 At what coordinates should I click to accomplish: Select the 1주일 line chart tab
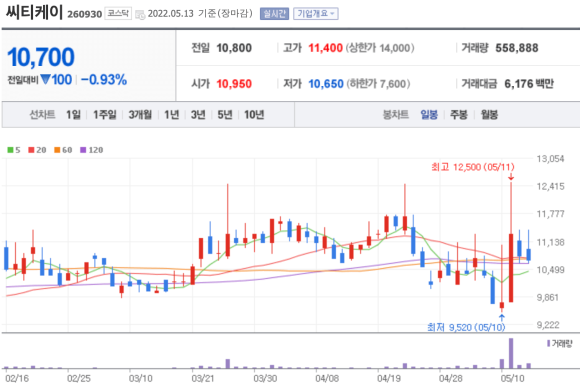click(104, 115)
